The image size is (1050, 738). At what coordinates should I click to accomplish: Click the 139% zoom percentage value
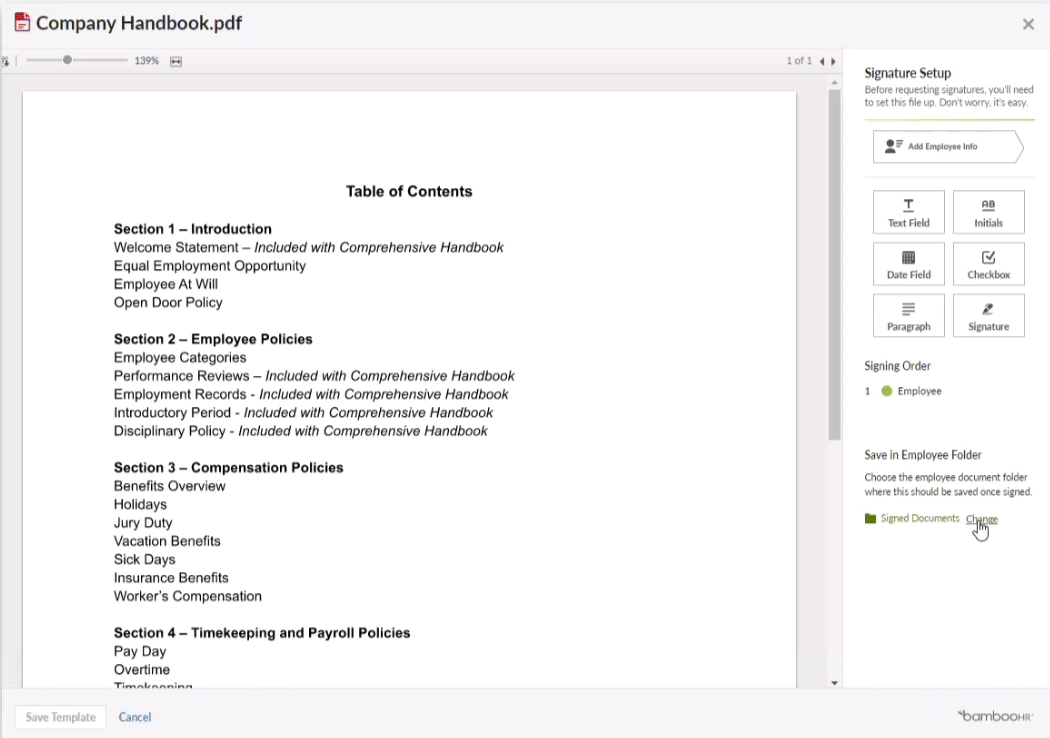click(146, 61)
